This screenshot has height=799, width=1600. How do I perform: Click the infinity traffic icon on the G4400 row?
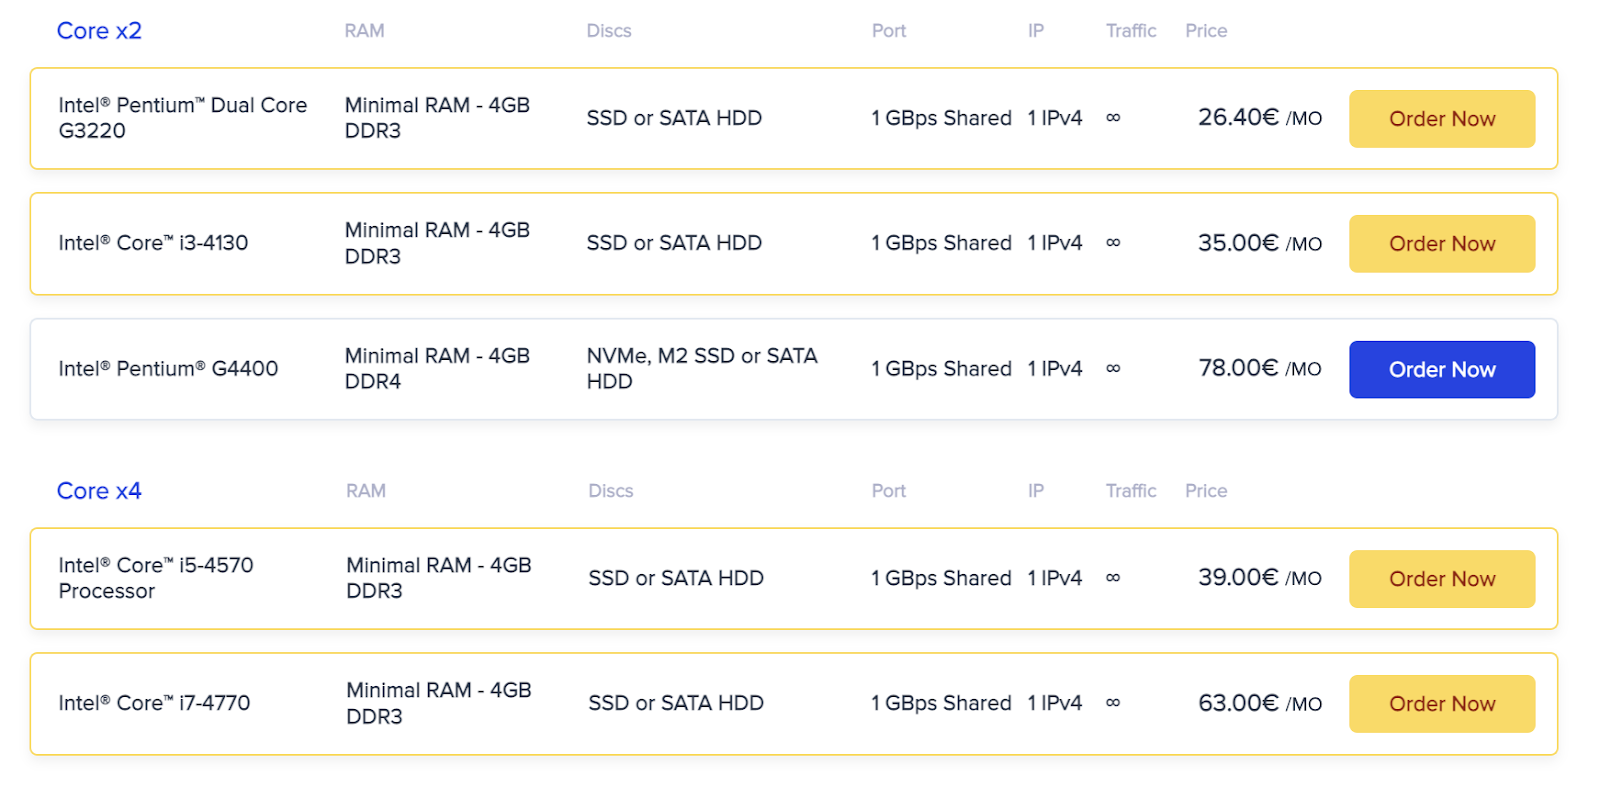click(x=1113, y=369)
